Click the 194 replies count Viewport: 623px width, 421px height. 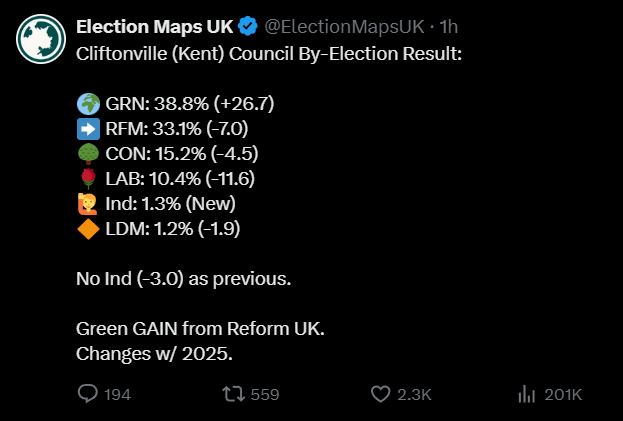point(118,395)
